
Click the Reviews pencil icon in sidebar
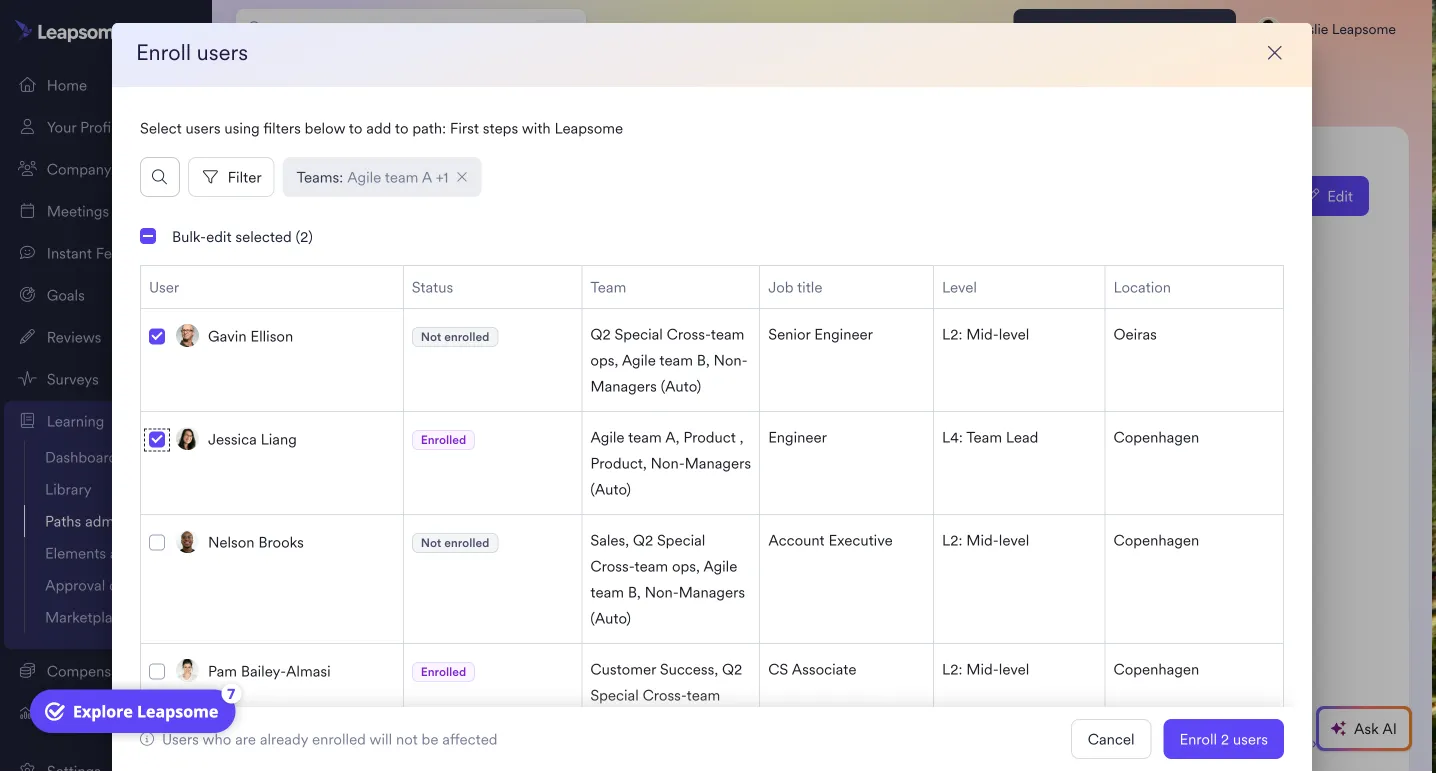[x=28, y=337]
